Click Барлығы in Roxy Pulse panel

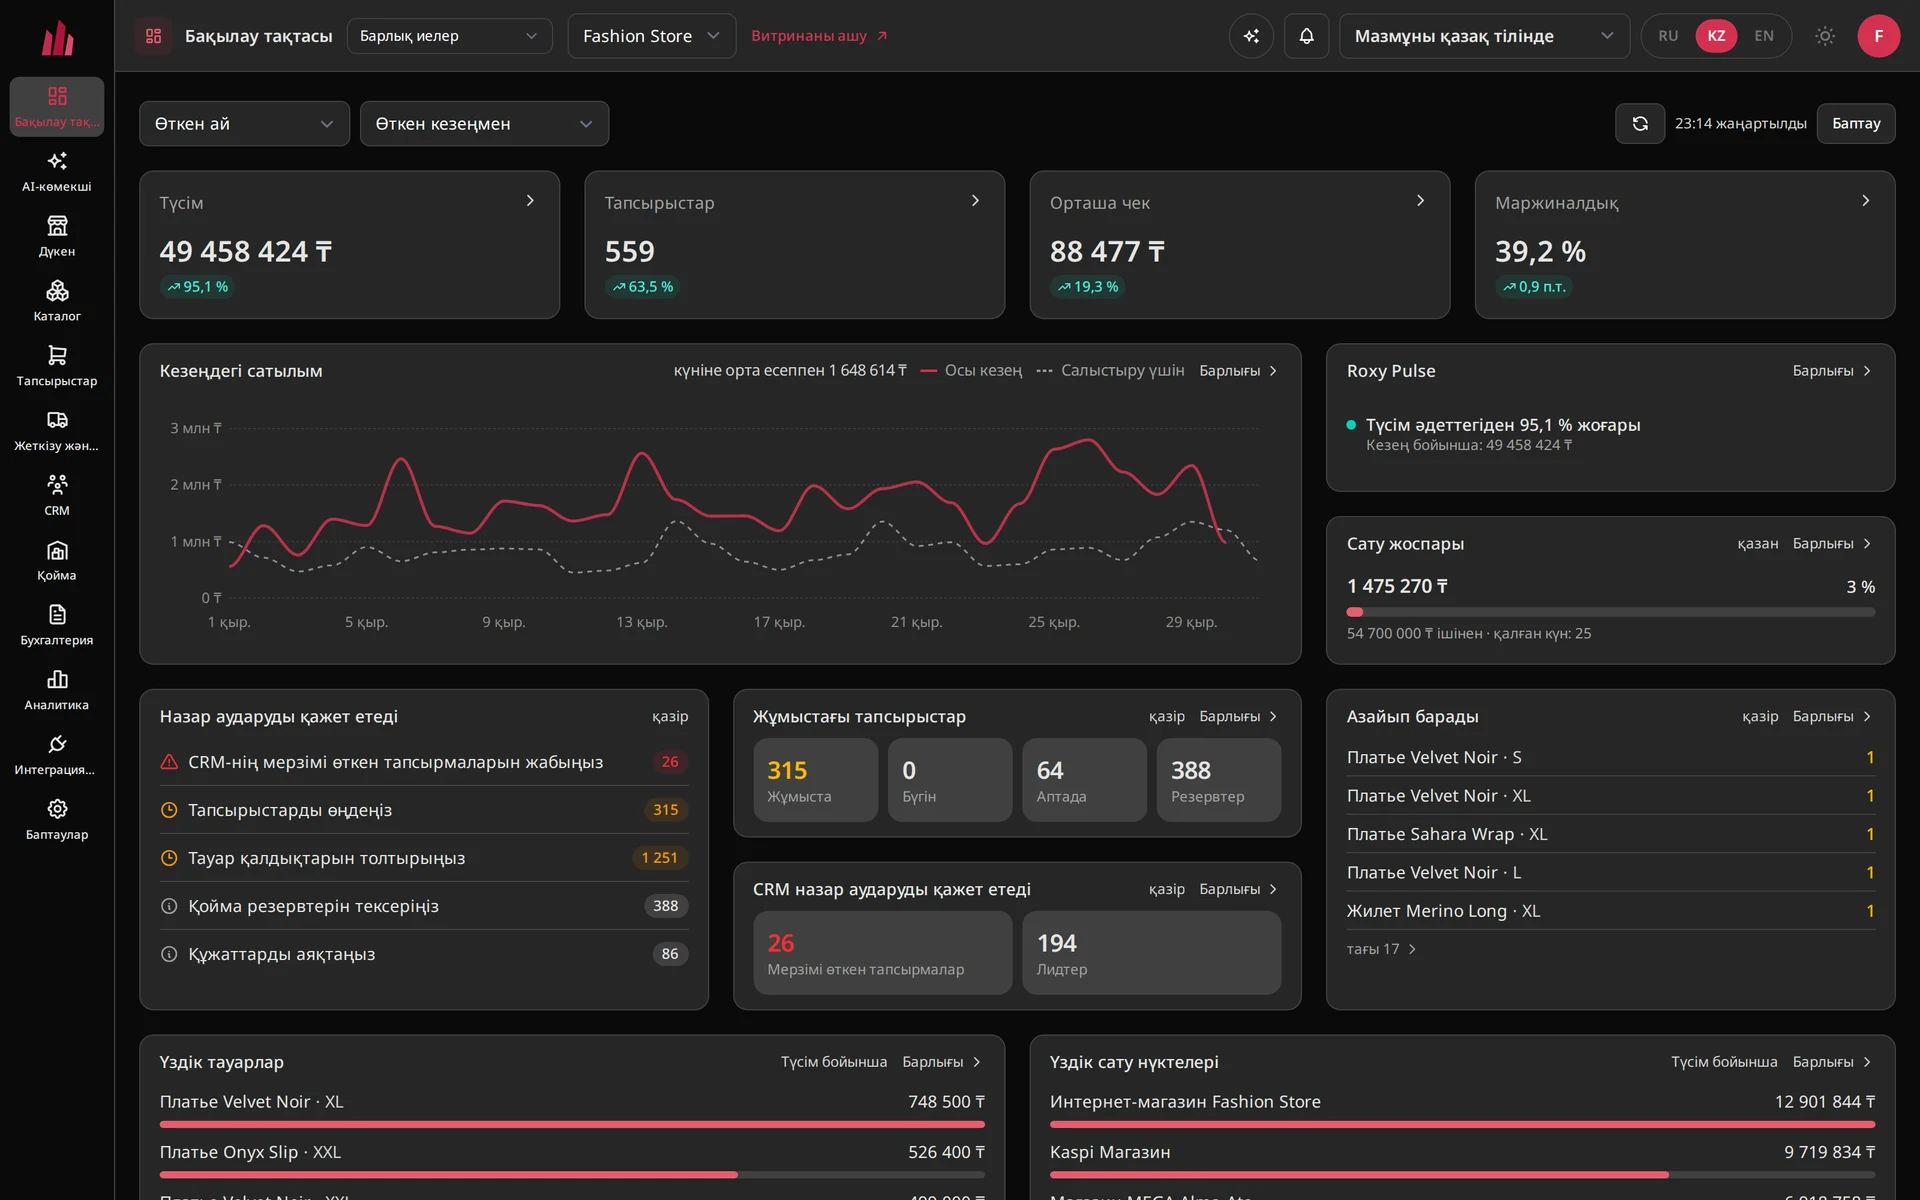1832,371
